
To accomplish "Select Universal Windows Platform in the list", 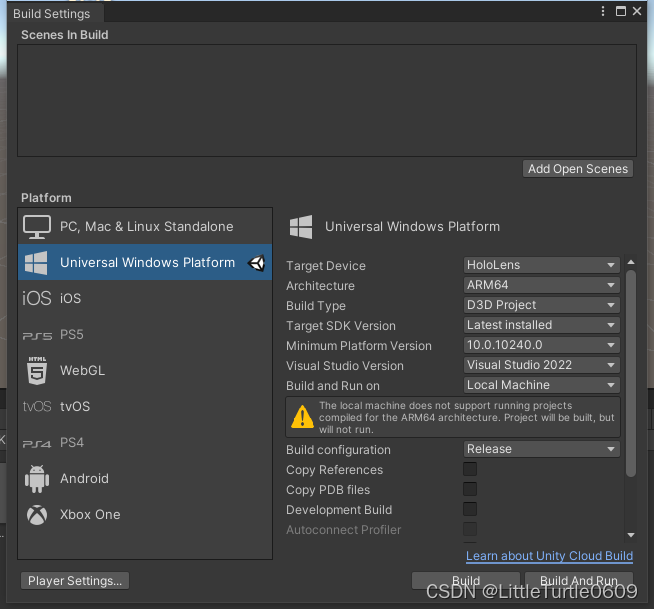I will 145,263.
